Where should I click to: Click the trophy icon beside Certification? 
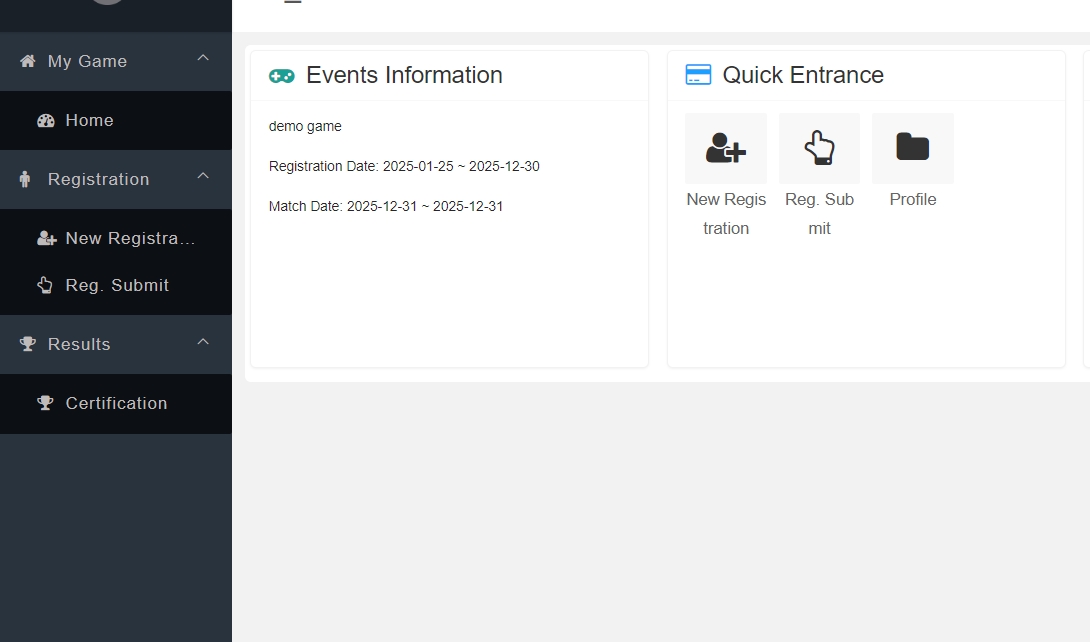point(44,402)
